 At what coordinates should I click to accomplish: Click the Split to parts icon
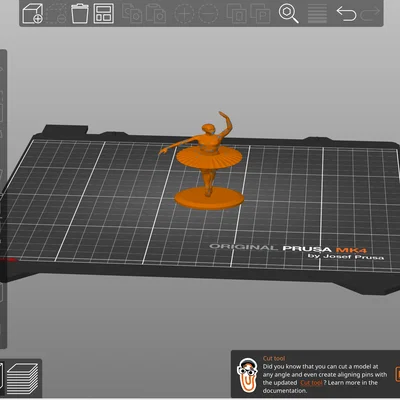coord(260,14)
